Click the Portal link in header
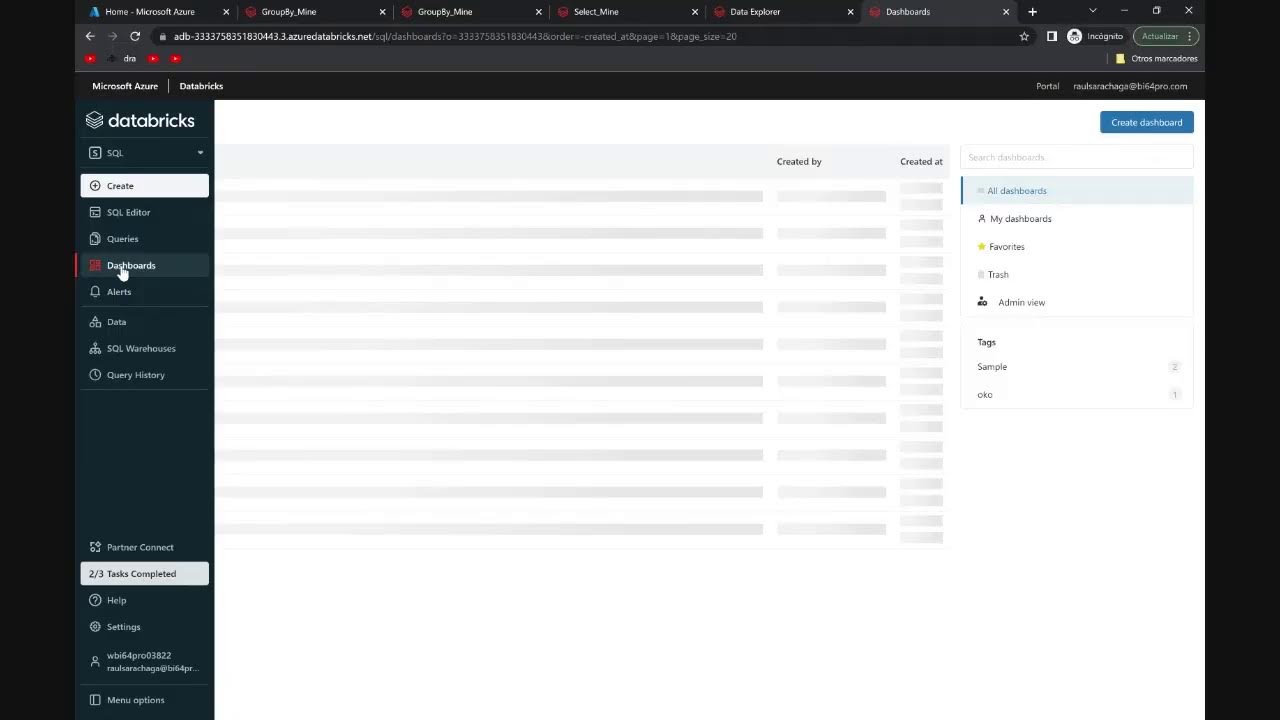The height and width of the screenshot is (720, 1280). [1047, 86]
